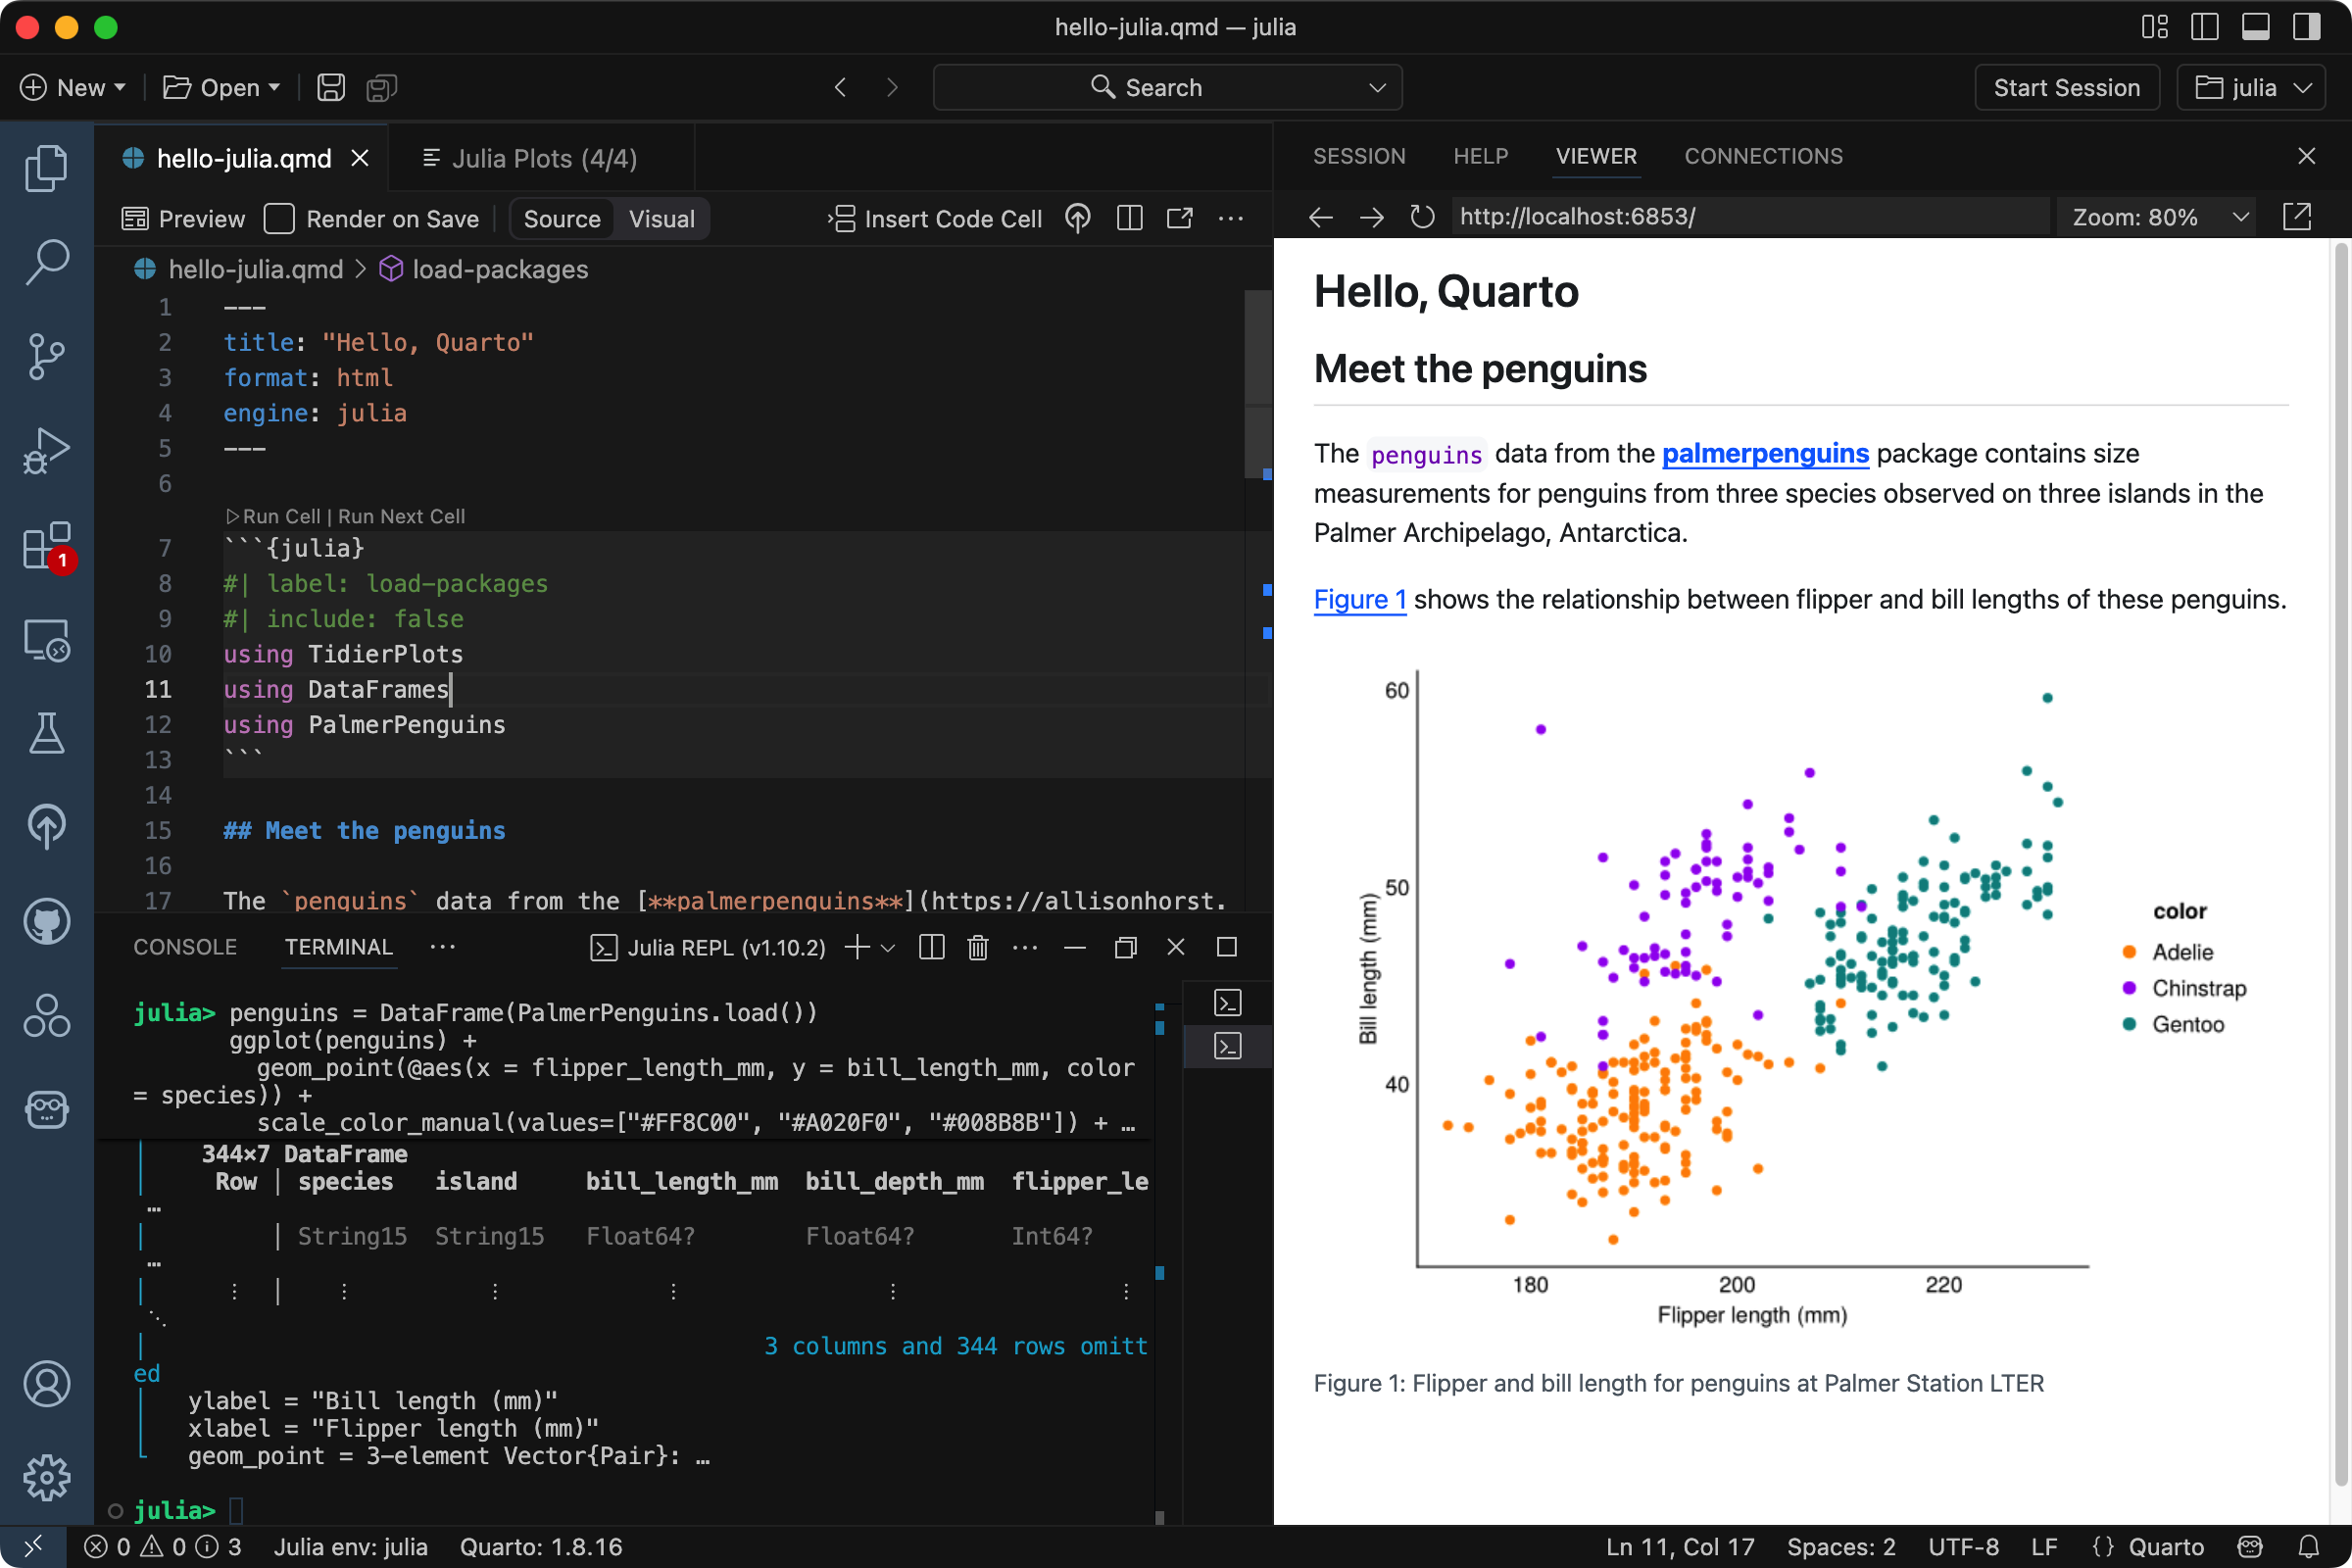
Task: Open the GitHub sidebar icon
Action: coord(46,922)
